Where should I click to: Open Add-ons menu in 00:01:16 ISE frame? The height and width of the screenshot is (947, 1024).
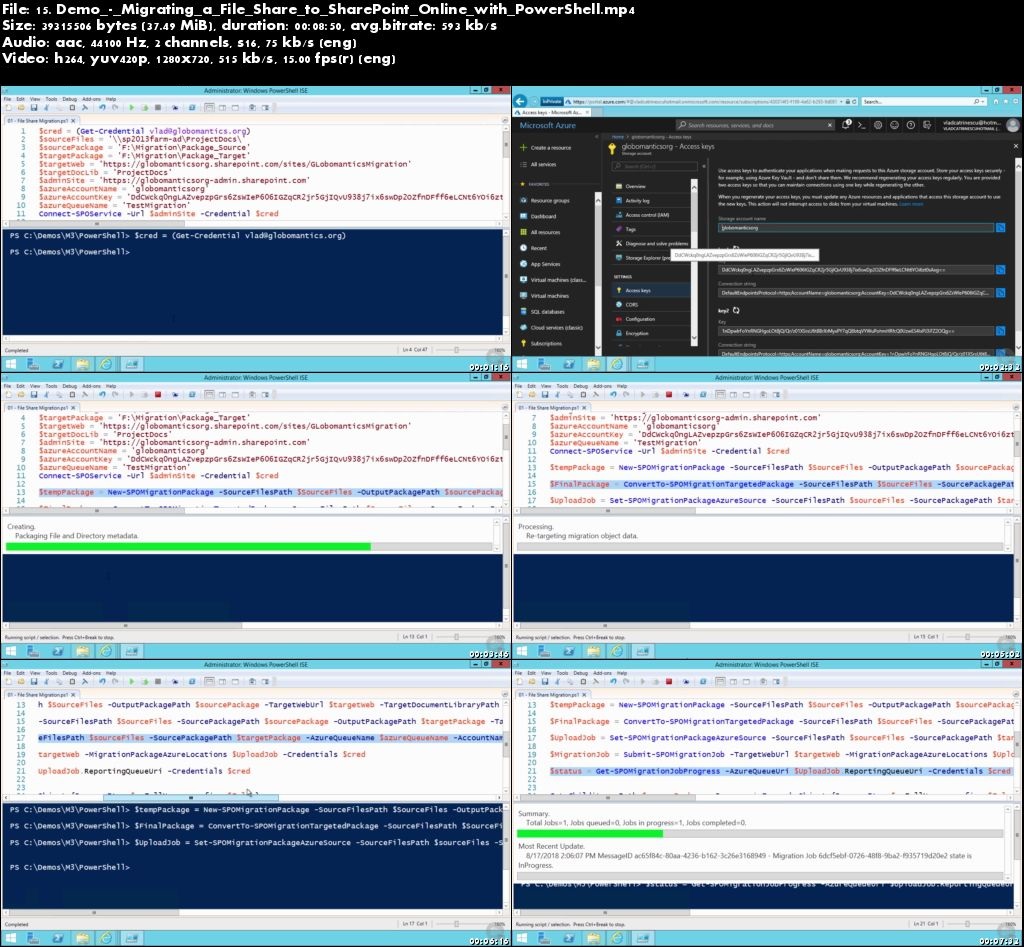pos(91,99)
